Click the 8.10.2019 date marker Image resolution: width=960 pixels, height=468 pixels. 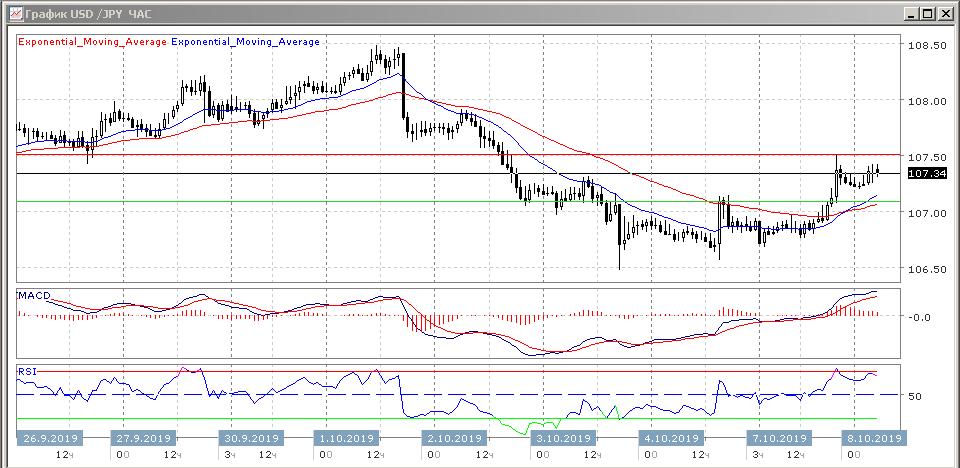click(x=876, y=438)
